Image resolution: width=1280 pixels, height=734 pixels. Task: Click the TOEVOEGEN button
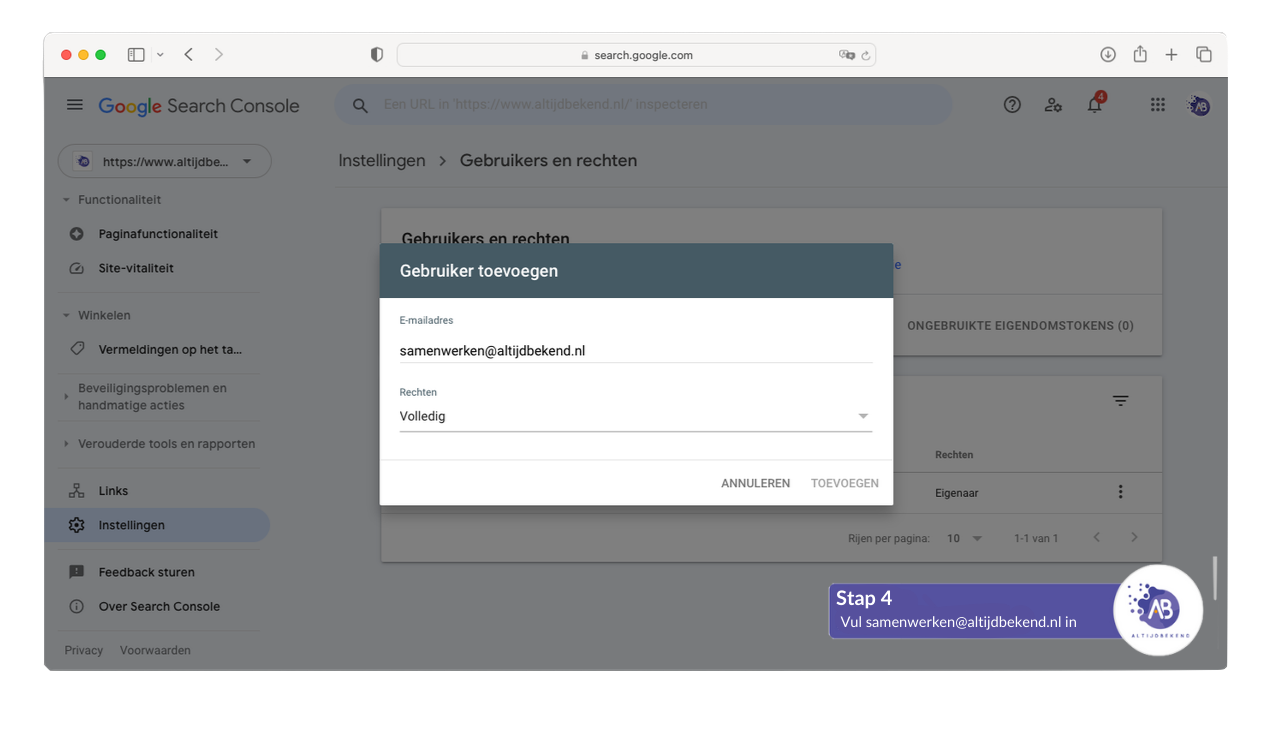(844, 483)
